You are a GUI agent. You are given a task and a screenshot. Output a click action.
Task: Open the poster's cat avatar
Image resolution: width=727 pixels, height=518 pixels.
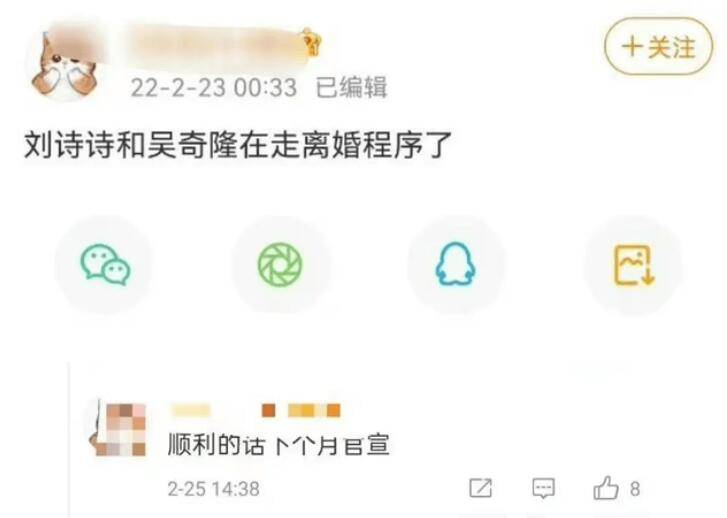(x=65, y=65)
